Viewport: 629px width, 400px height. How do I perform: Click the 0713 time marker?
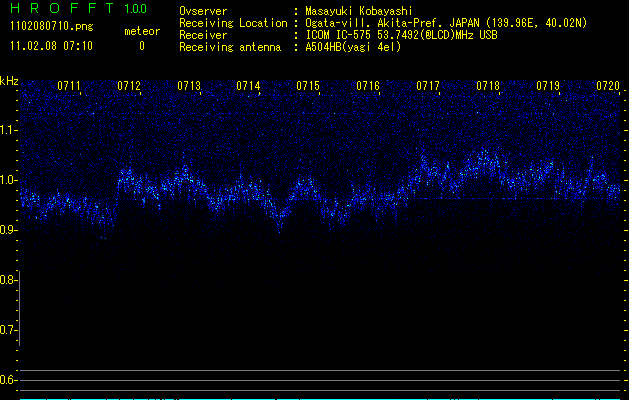189,87
